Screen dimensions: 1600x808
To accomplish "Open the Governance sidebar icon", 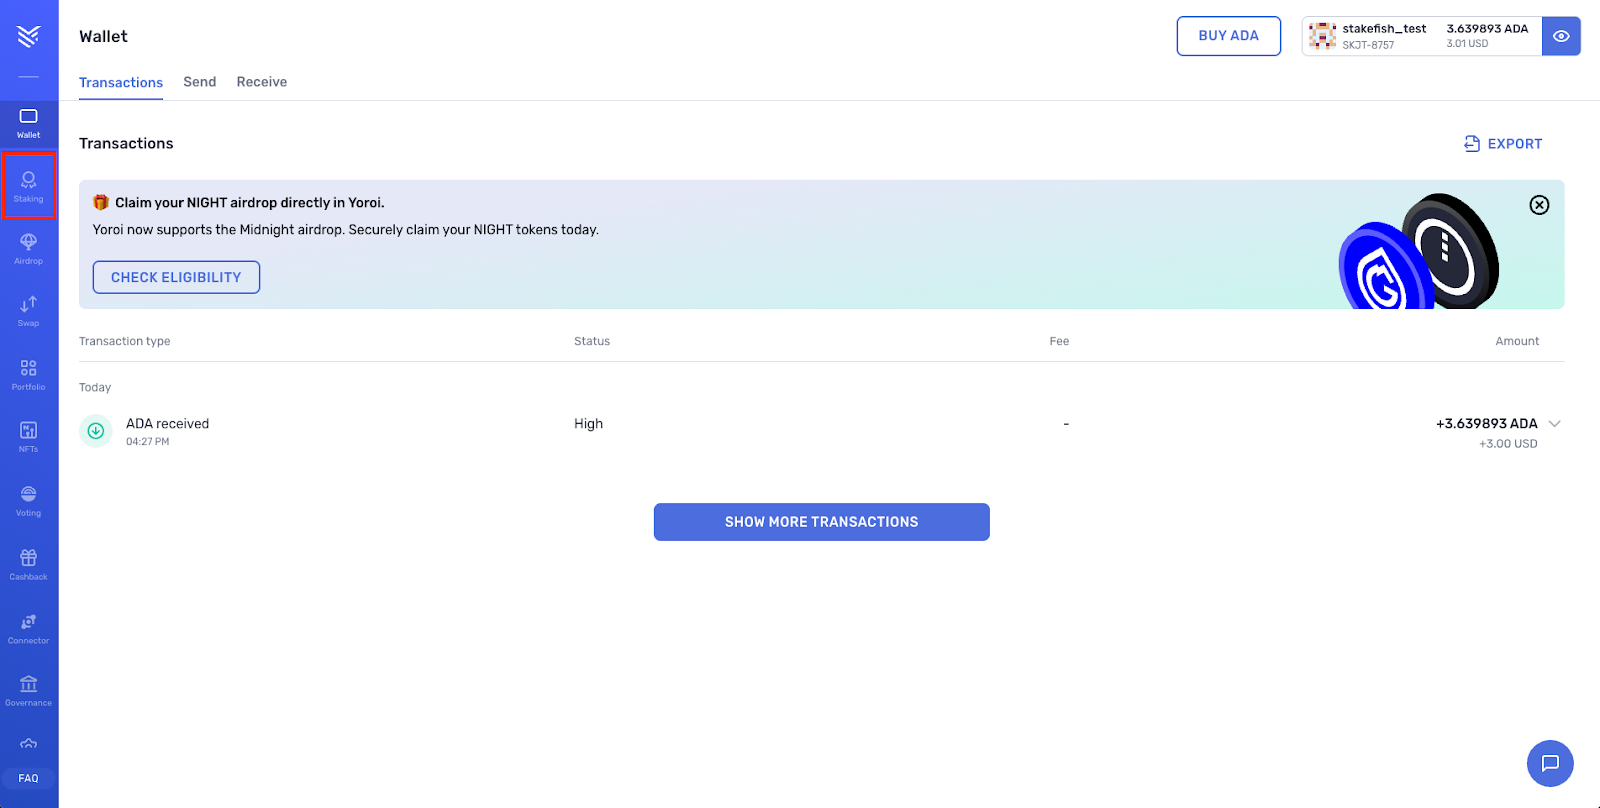I will pos(28,690).
